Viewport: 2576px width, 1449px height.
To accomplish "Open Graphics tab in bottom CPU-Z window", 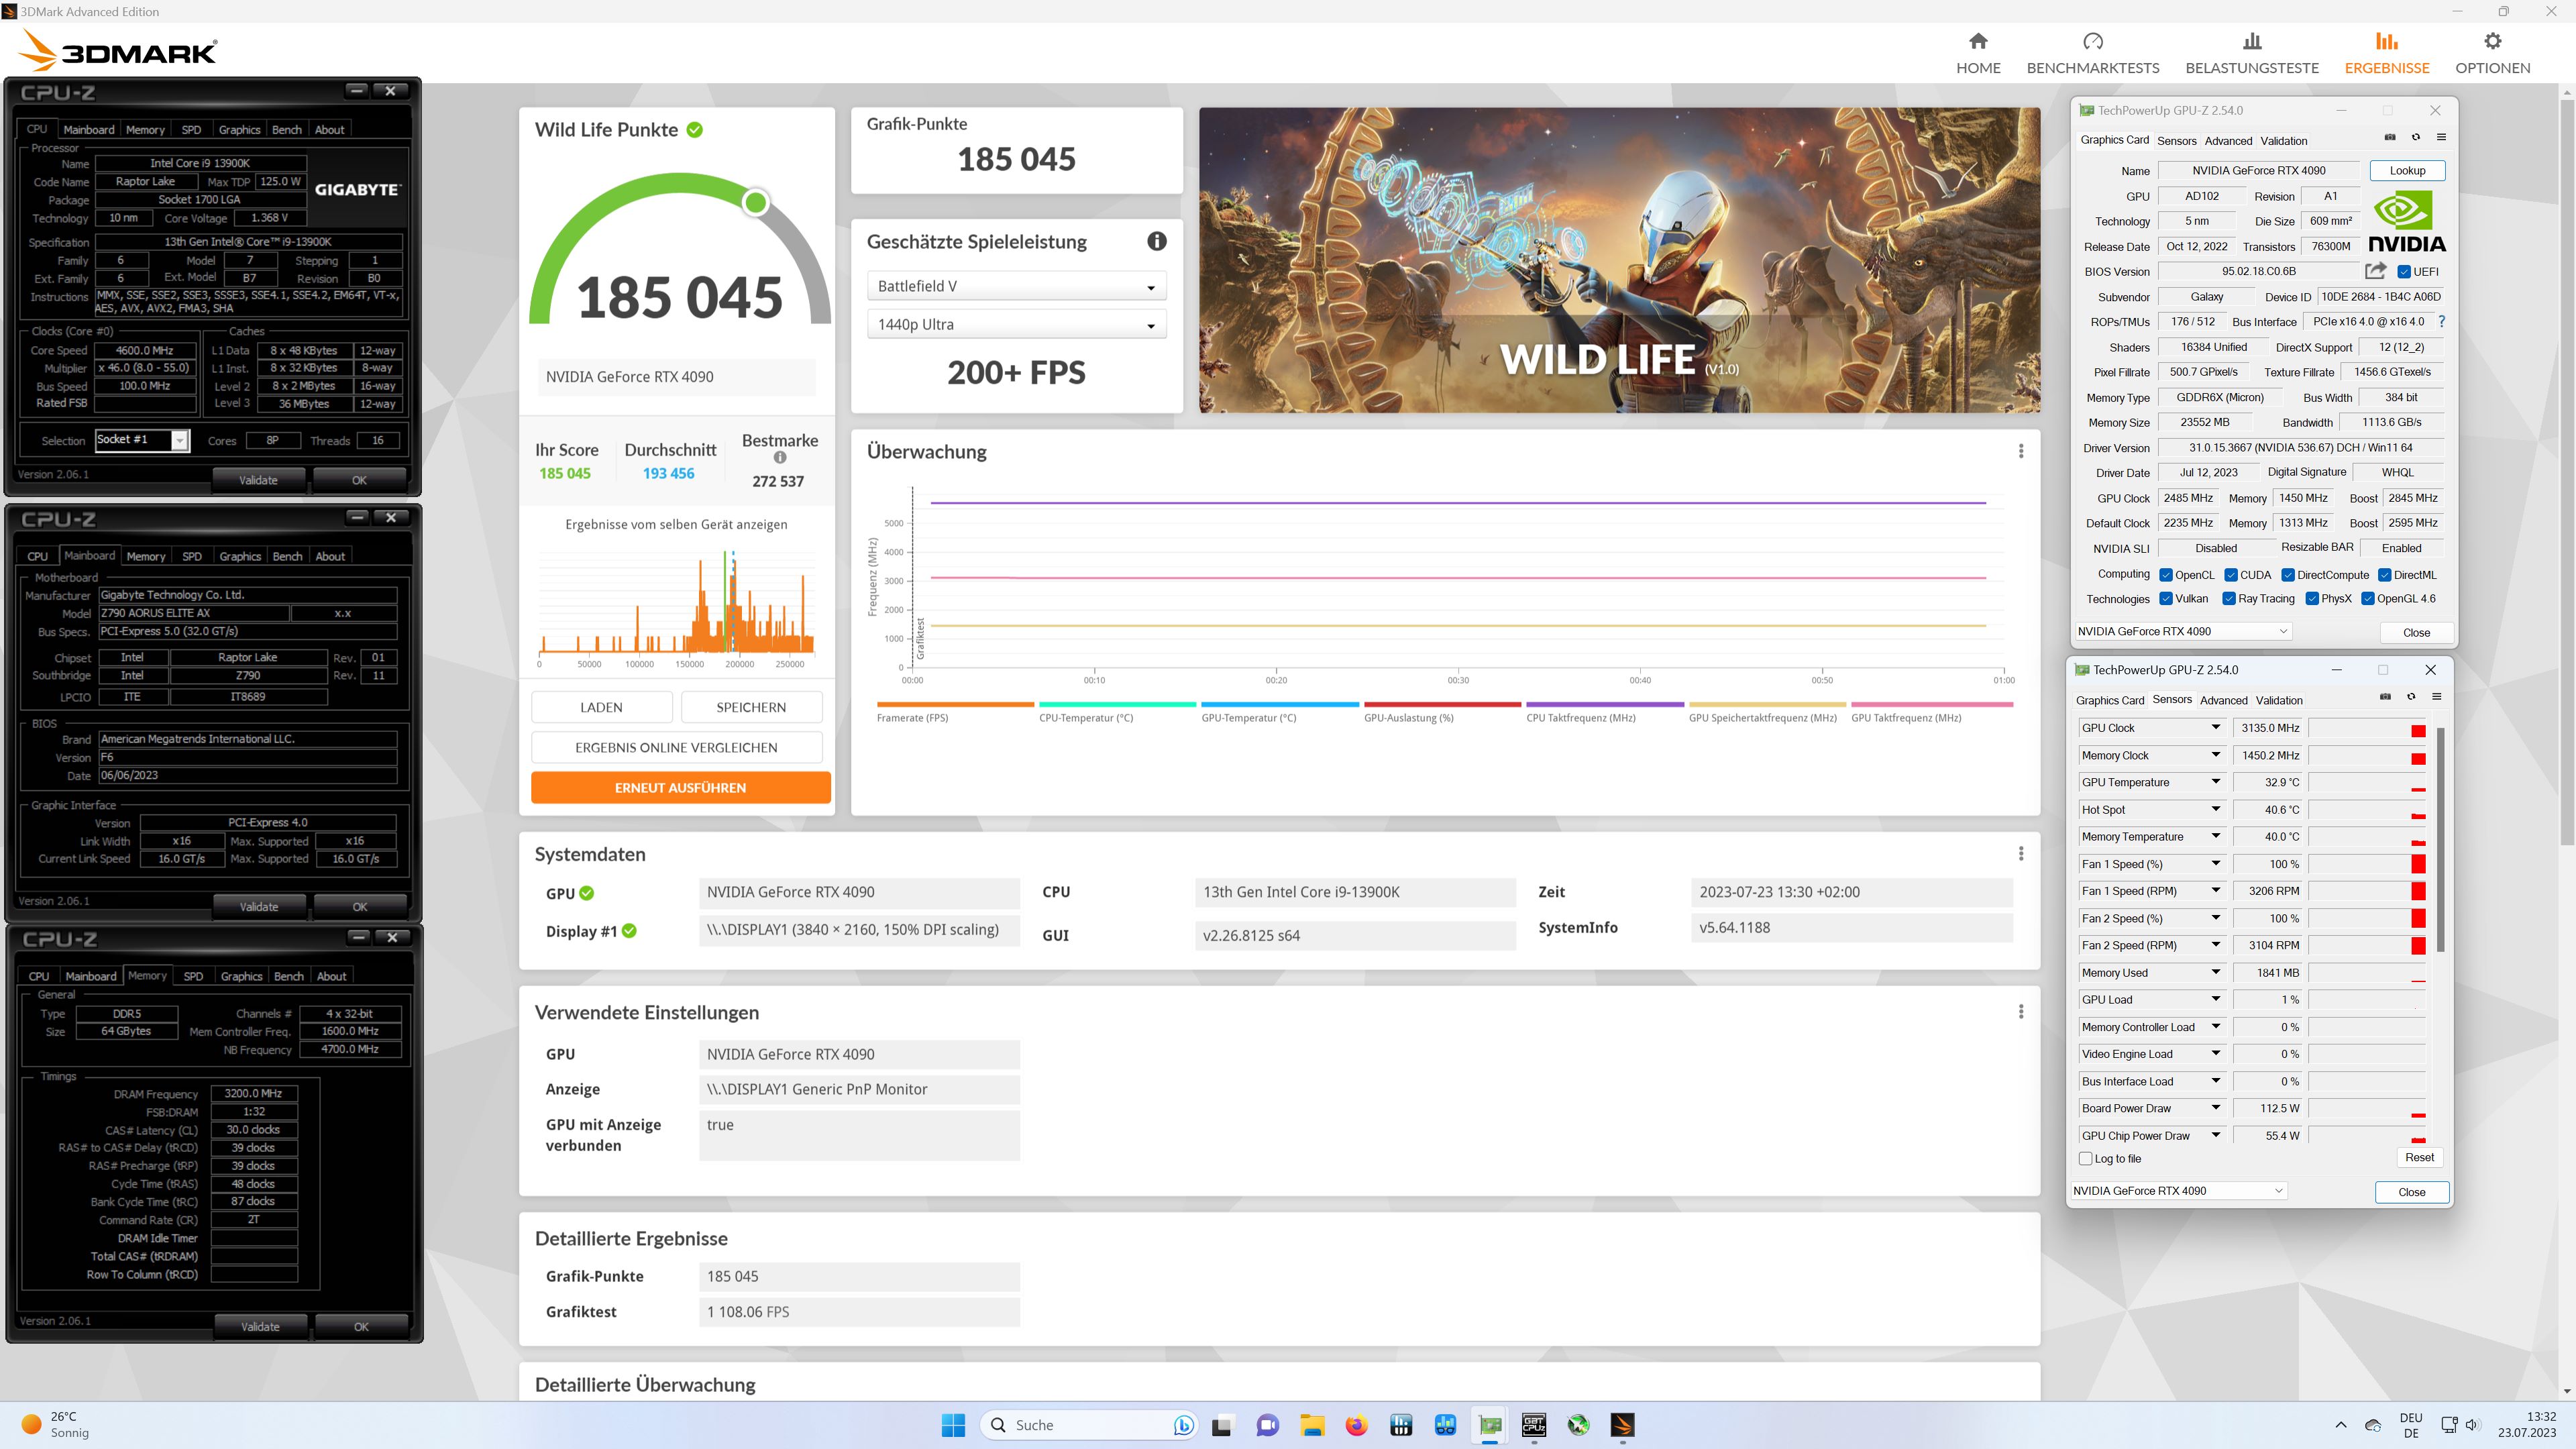I will pyautogui.click(x=241, y=976).
